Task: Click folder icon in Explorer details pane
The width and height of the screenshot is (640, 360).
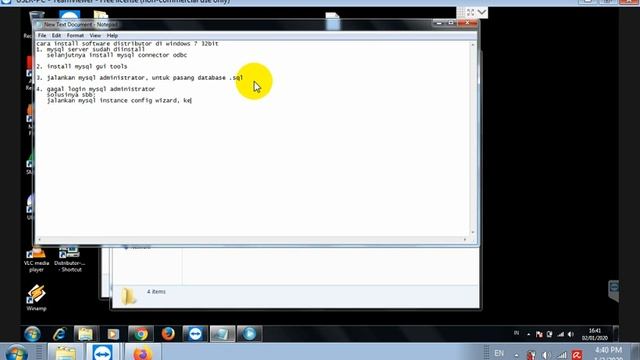Action: (x=128, y=296)
